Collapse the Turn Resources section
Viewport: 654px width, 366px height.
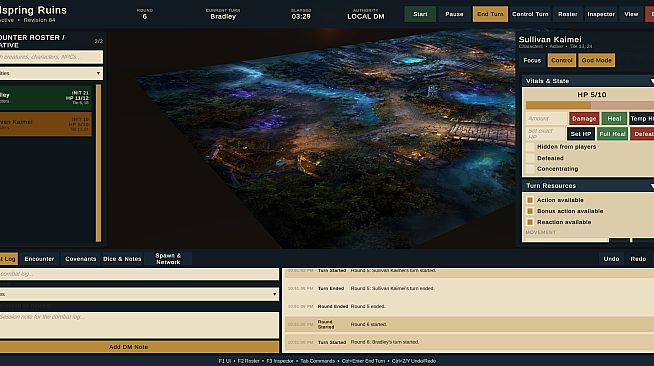coord(588,186)
